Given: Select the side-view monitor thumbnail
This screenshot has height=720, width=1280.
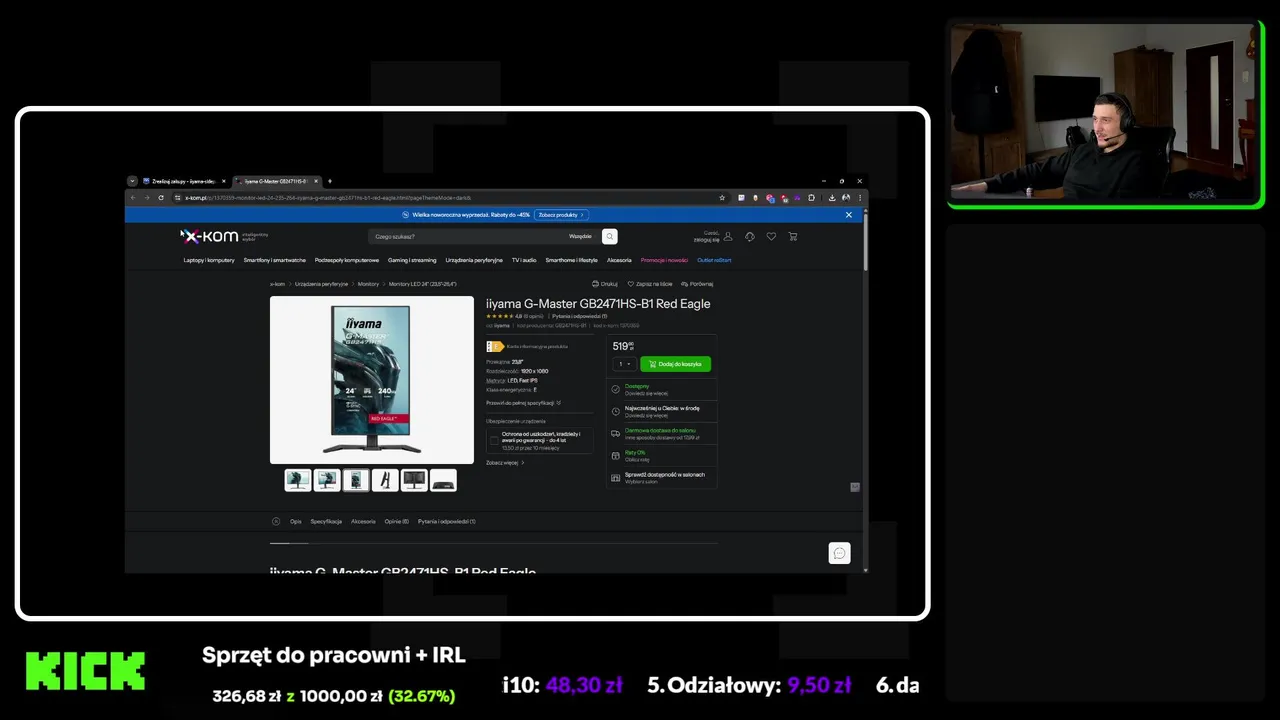Looking at the screenshot, I should point(385,480).
